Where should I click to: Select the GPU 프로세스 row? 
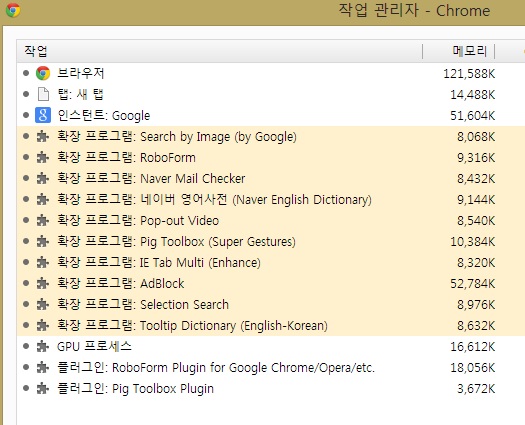tap(271, 346)
